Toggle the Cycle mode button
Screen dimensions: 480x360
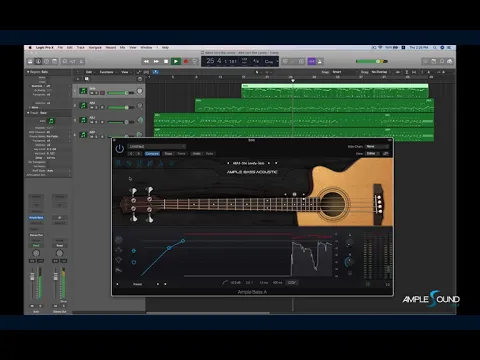(x=195, y=61)
